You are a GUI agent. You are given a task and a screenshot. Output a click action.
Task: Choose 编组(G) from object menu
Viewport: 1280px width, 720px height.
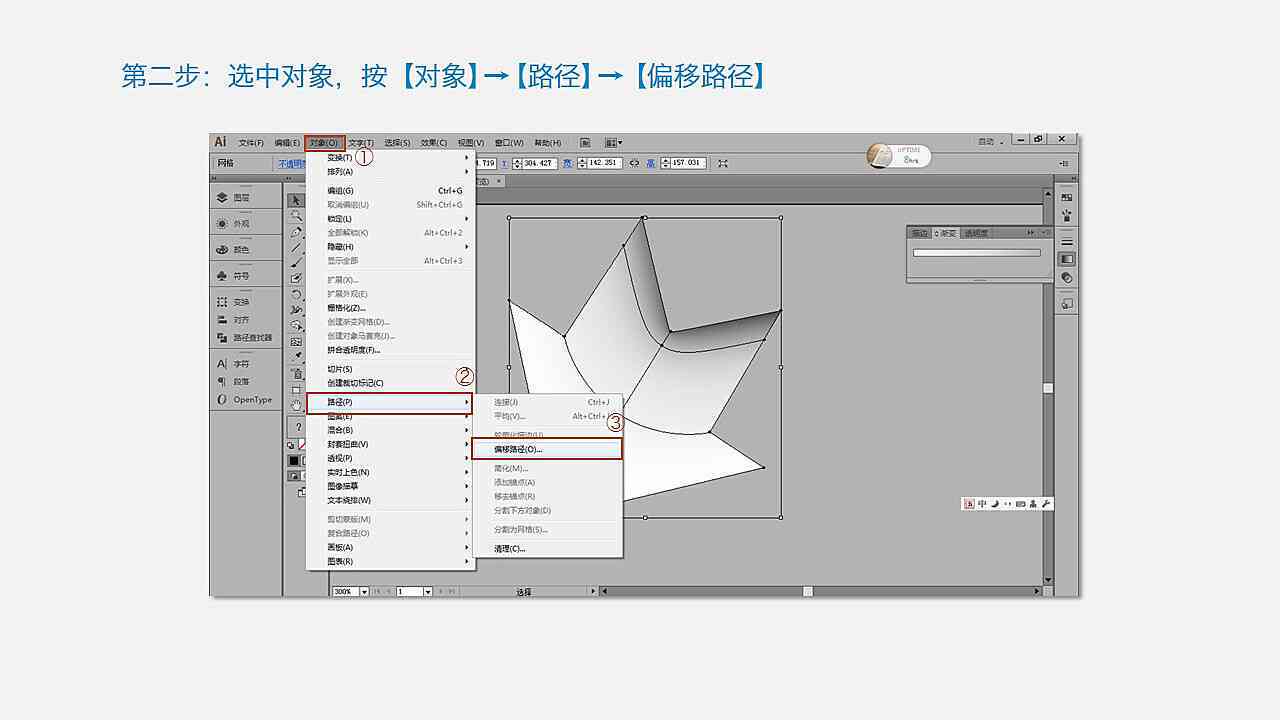click(390, 191)
